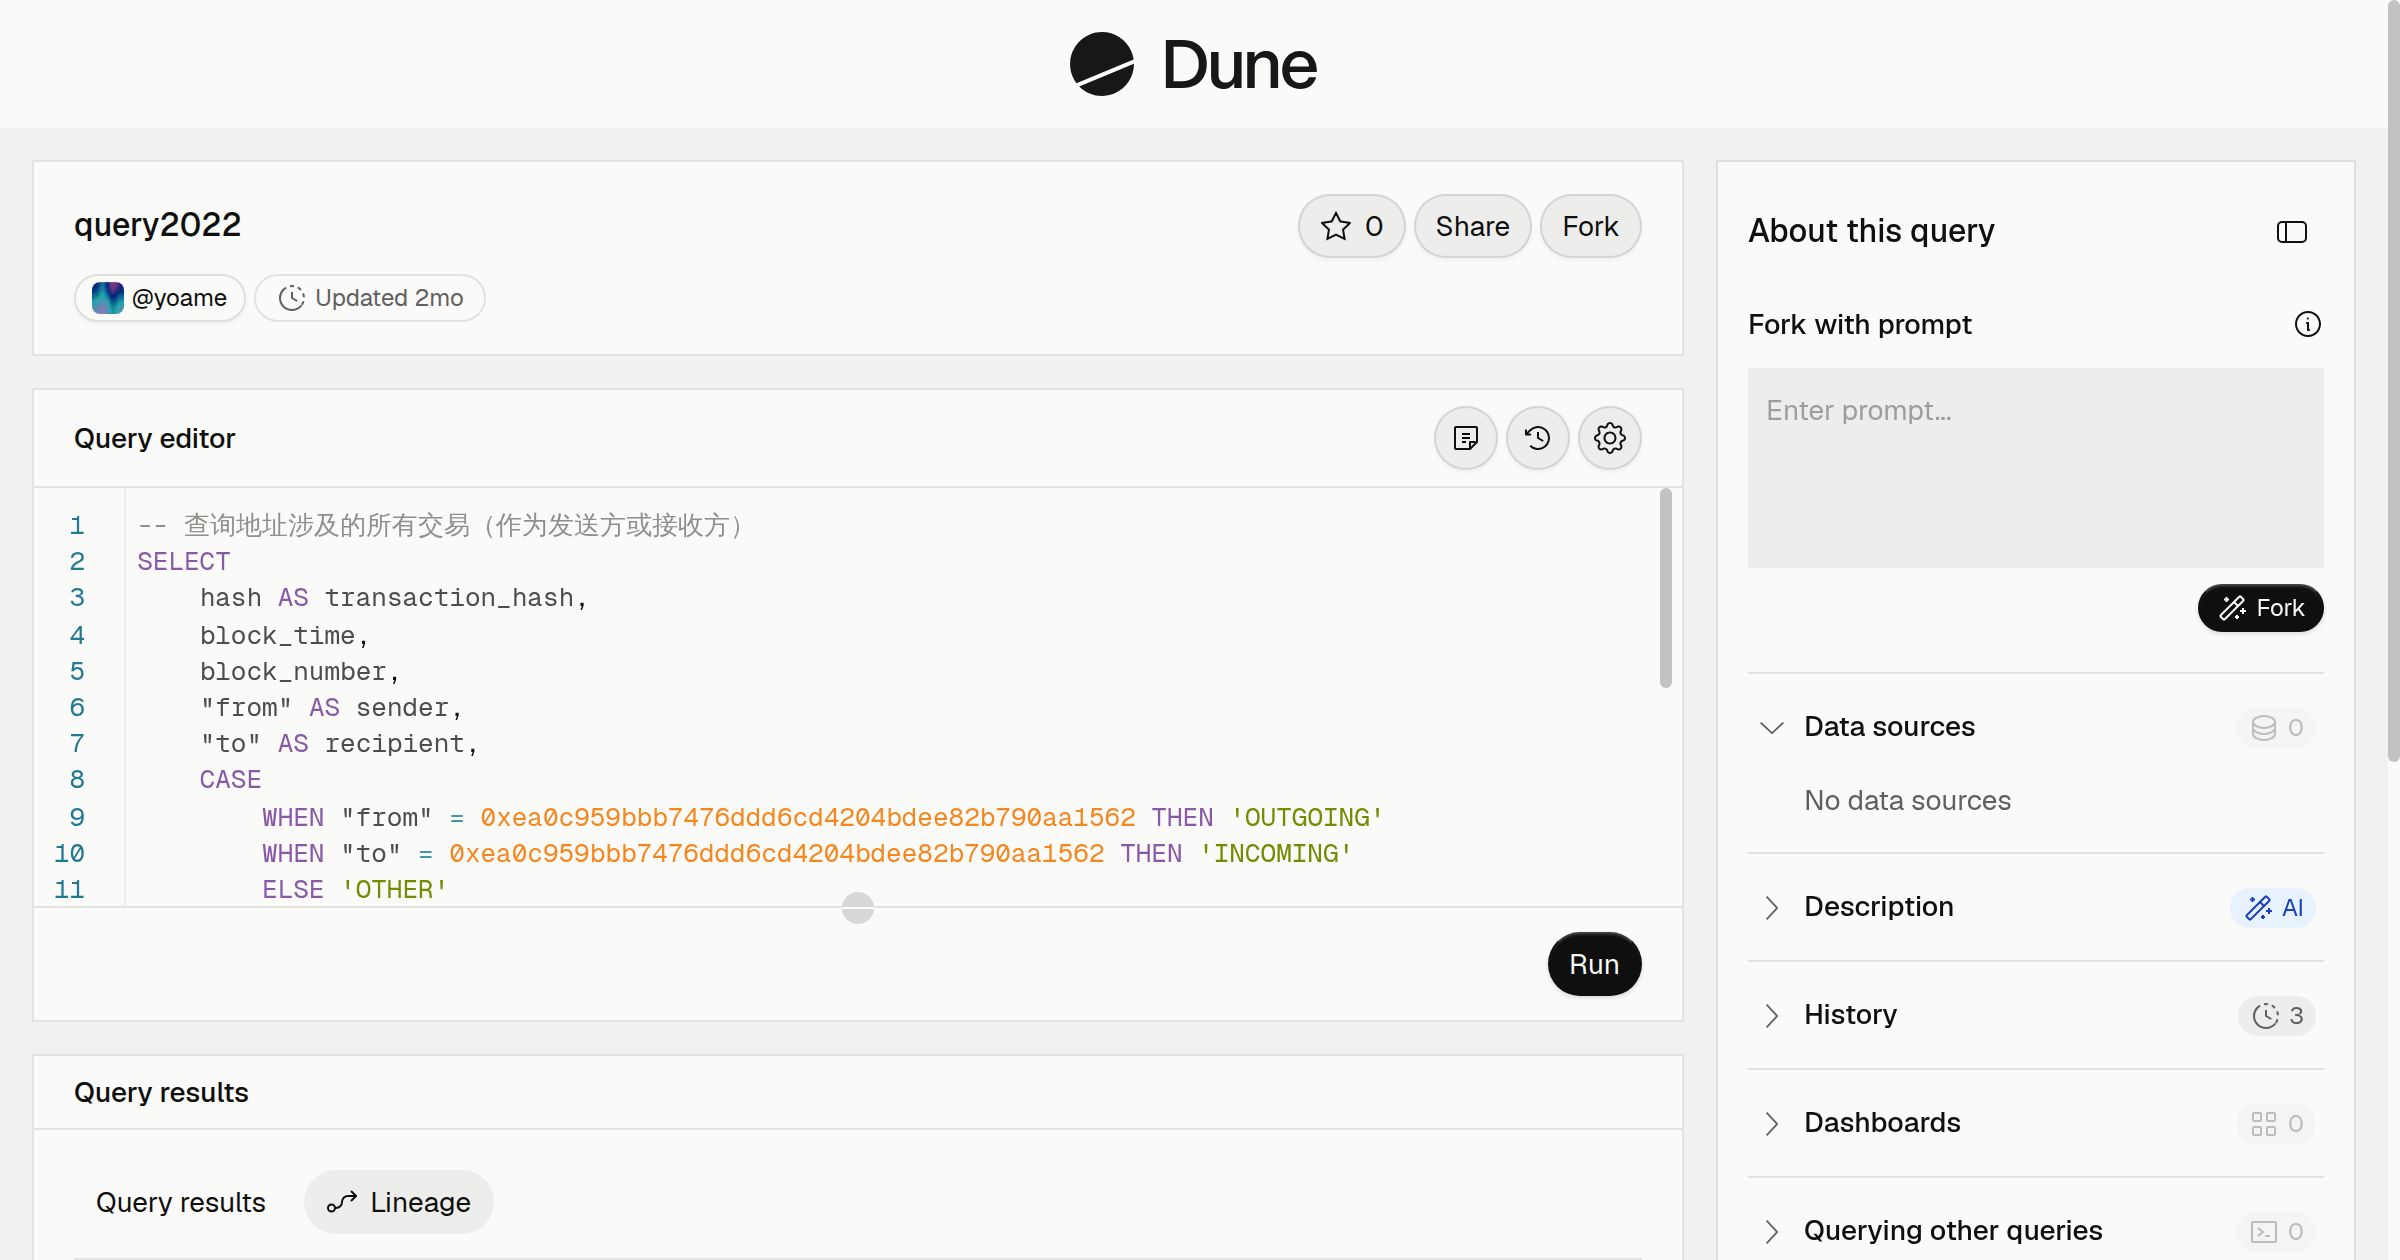Click the Querying other queries count badge
This screenshot has width=2400, height=1260.
(2276, 1232)
